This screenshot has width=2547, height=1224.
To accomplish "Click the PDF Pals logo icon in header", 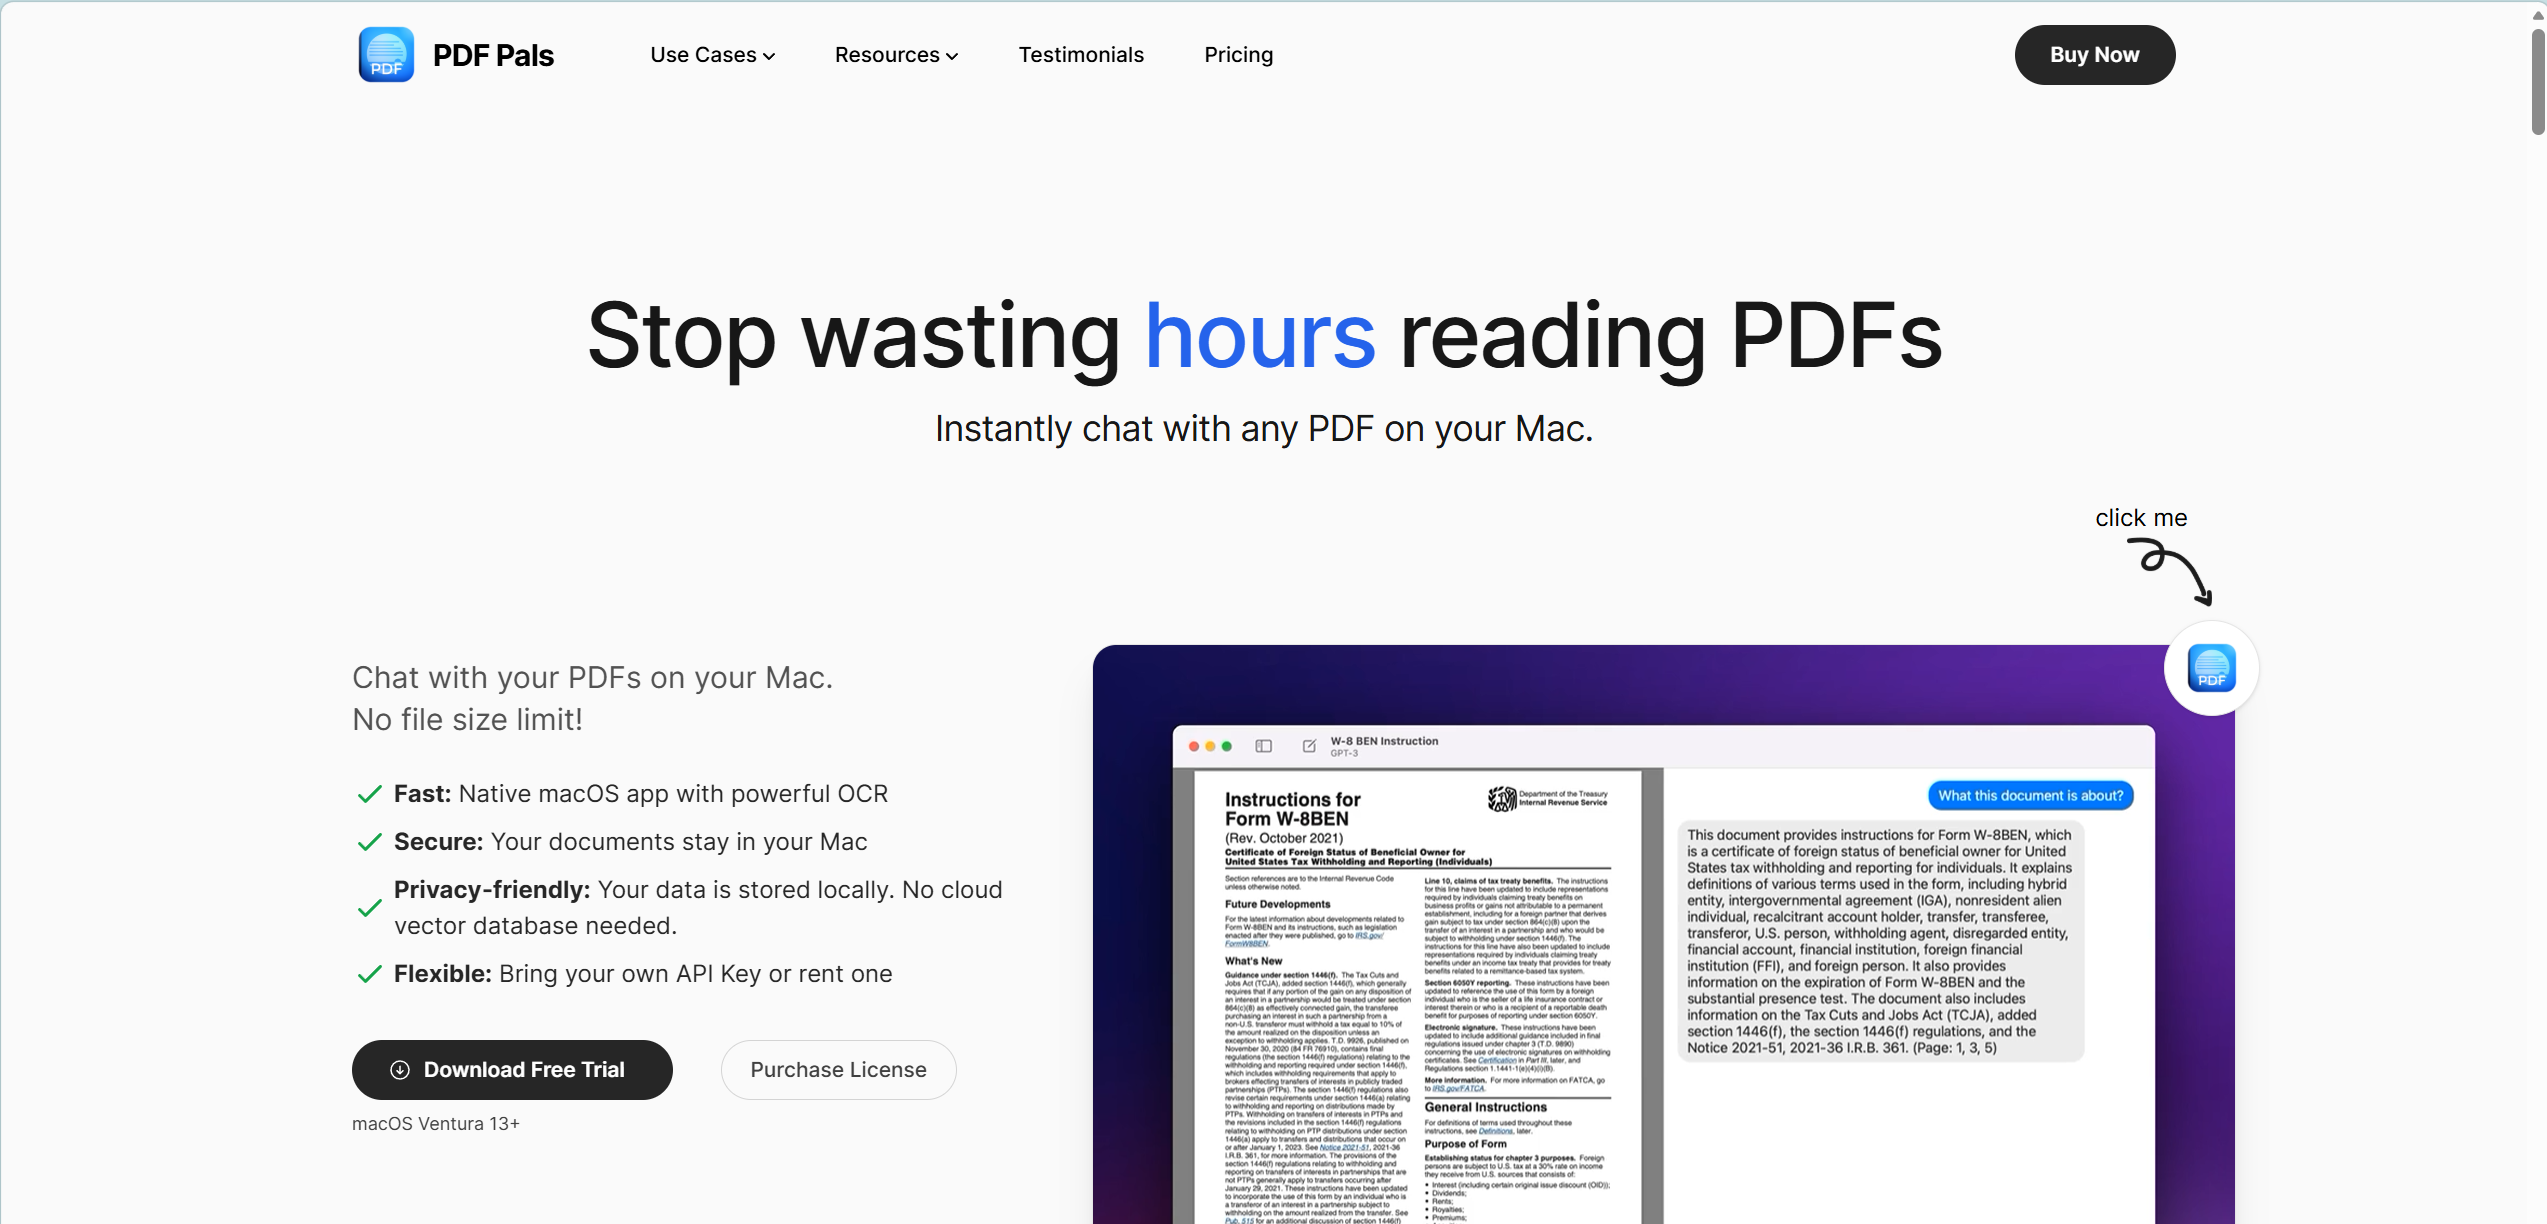I will 386,55.
